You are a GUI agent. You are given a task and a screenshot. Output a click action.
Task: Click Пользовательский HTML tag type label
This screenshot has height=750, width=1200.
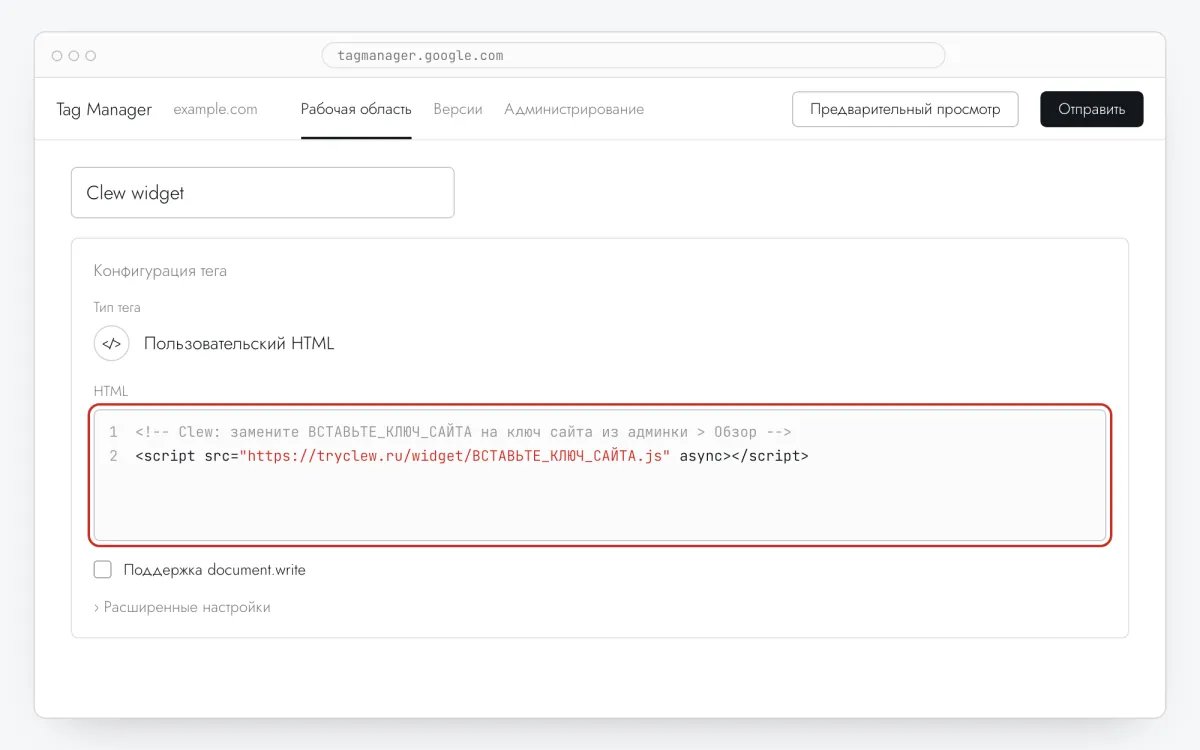239,343
